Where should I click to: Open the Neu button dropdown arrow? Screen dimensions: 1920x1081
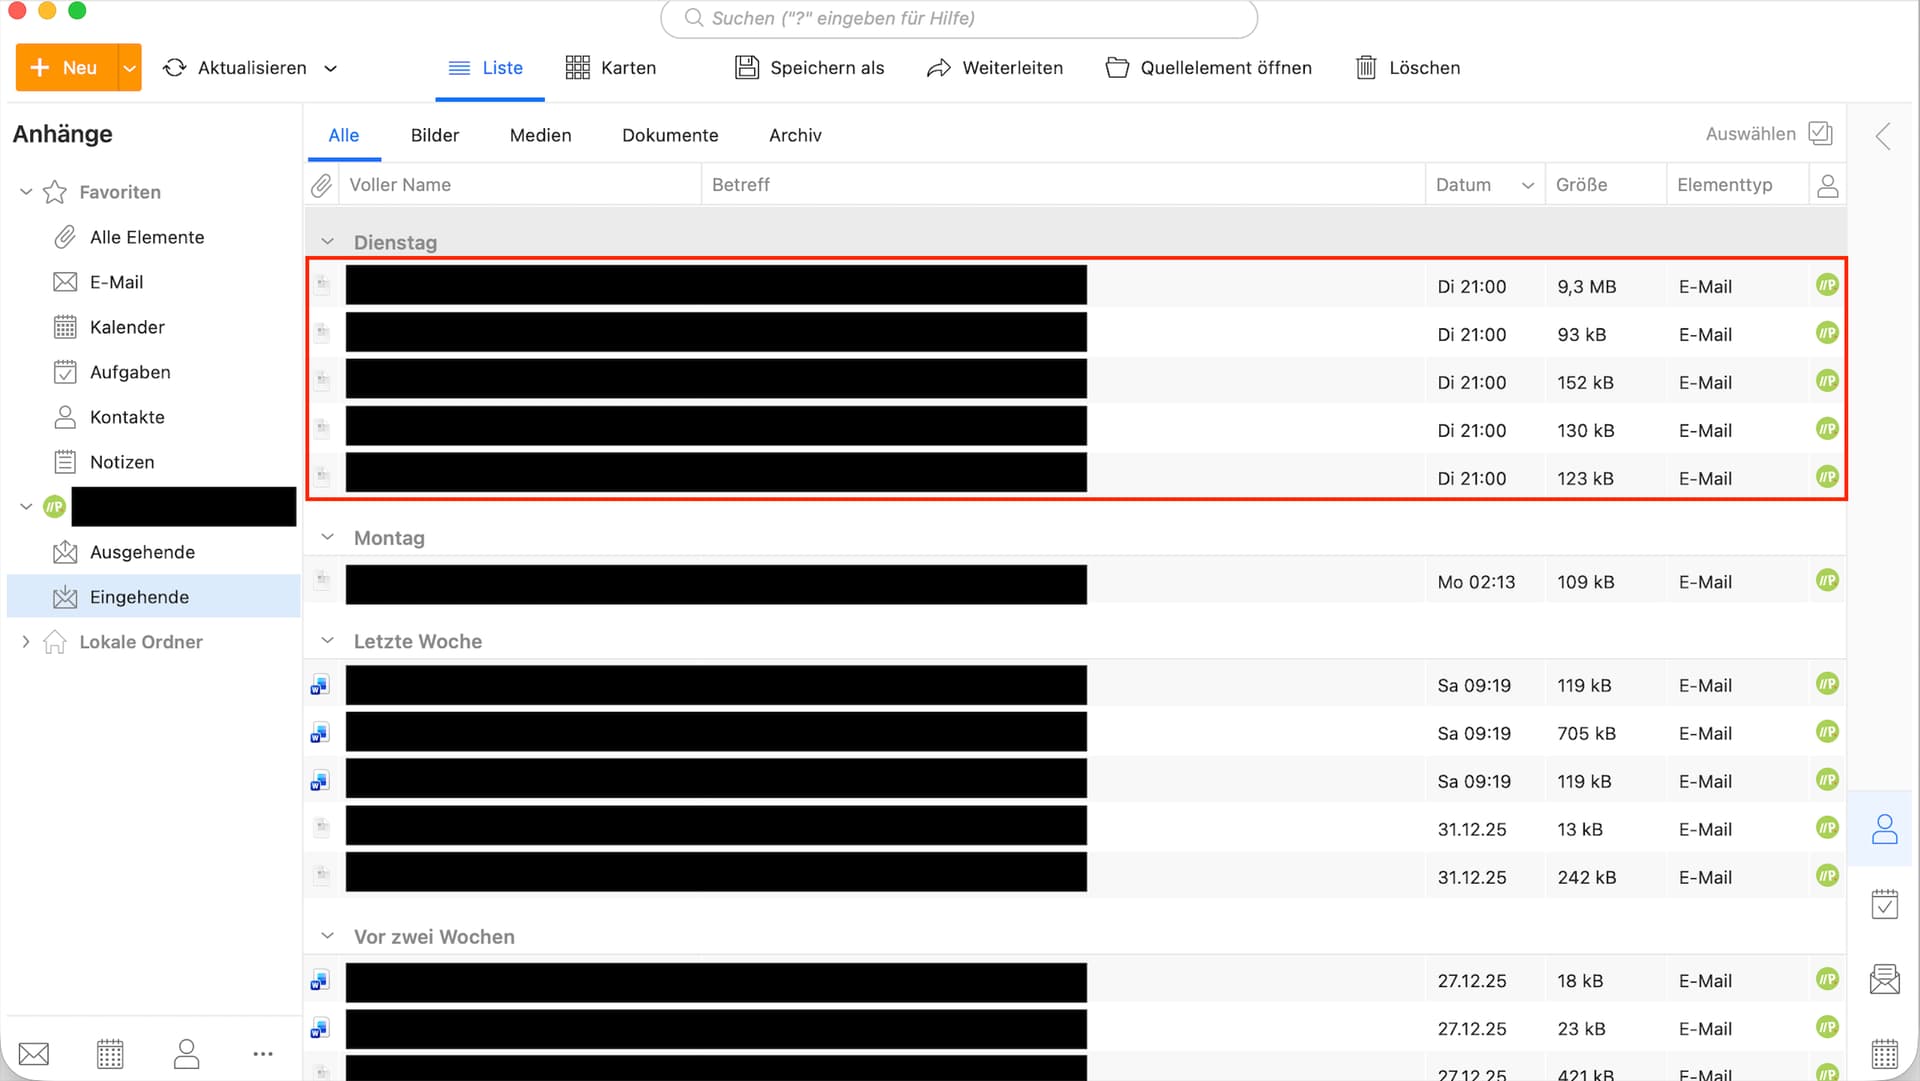[x=129, y=68]
